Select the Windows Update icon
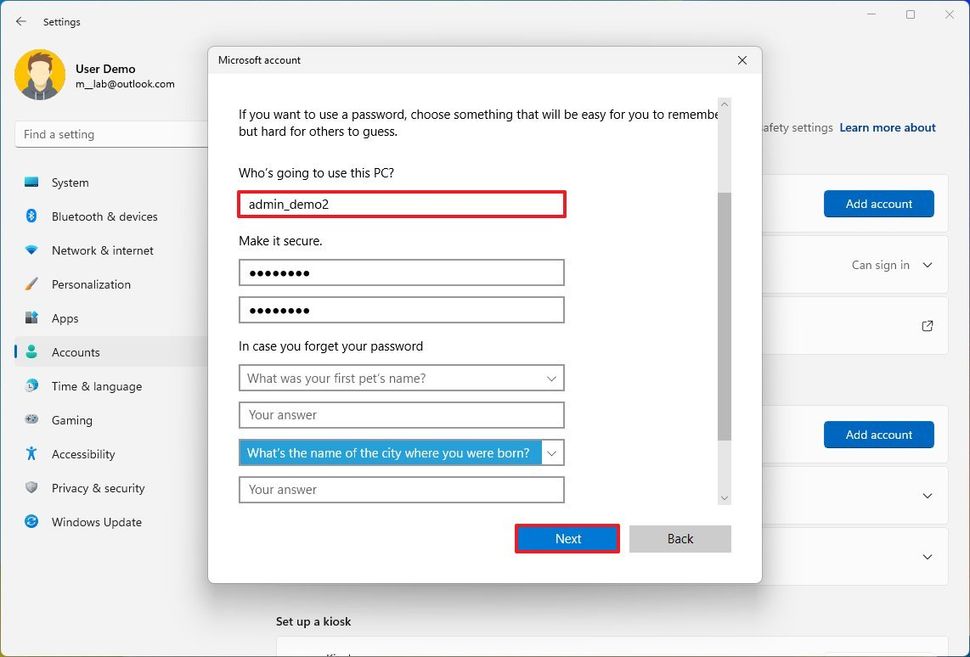This screenshot has height=657, width=970. (x=32, y=523)
